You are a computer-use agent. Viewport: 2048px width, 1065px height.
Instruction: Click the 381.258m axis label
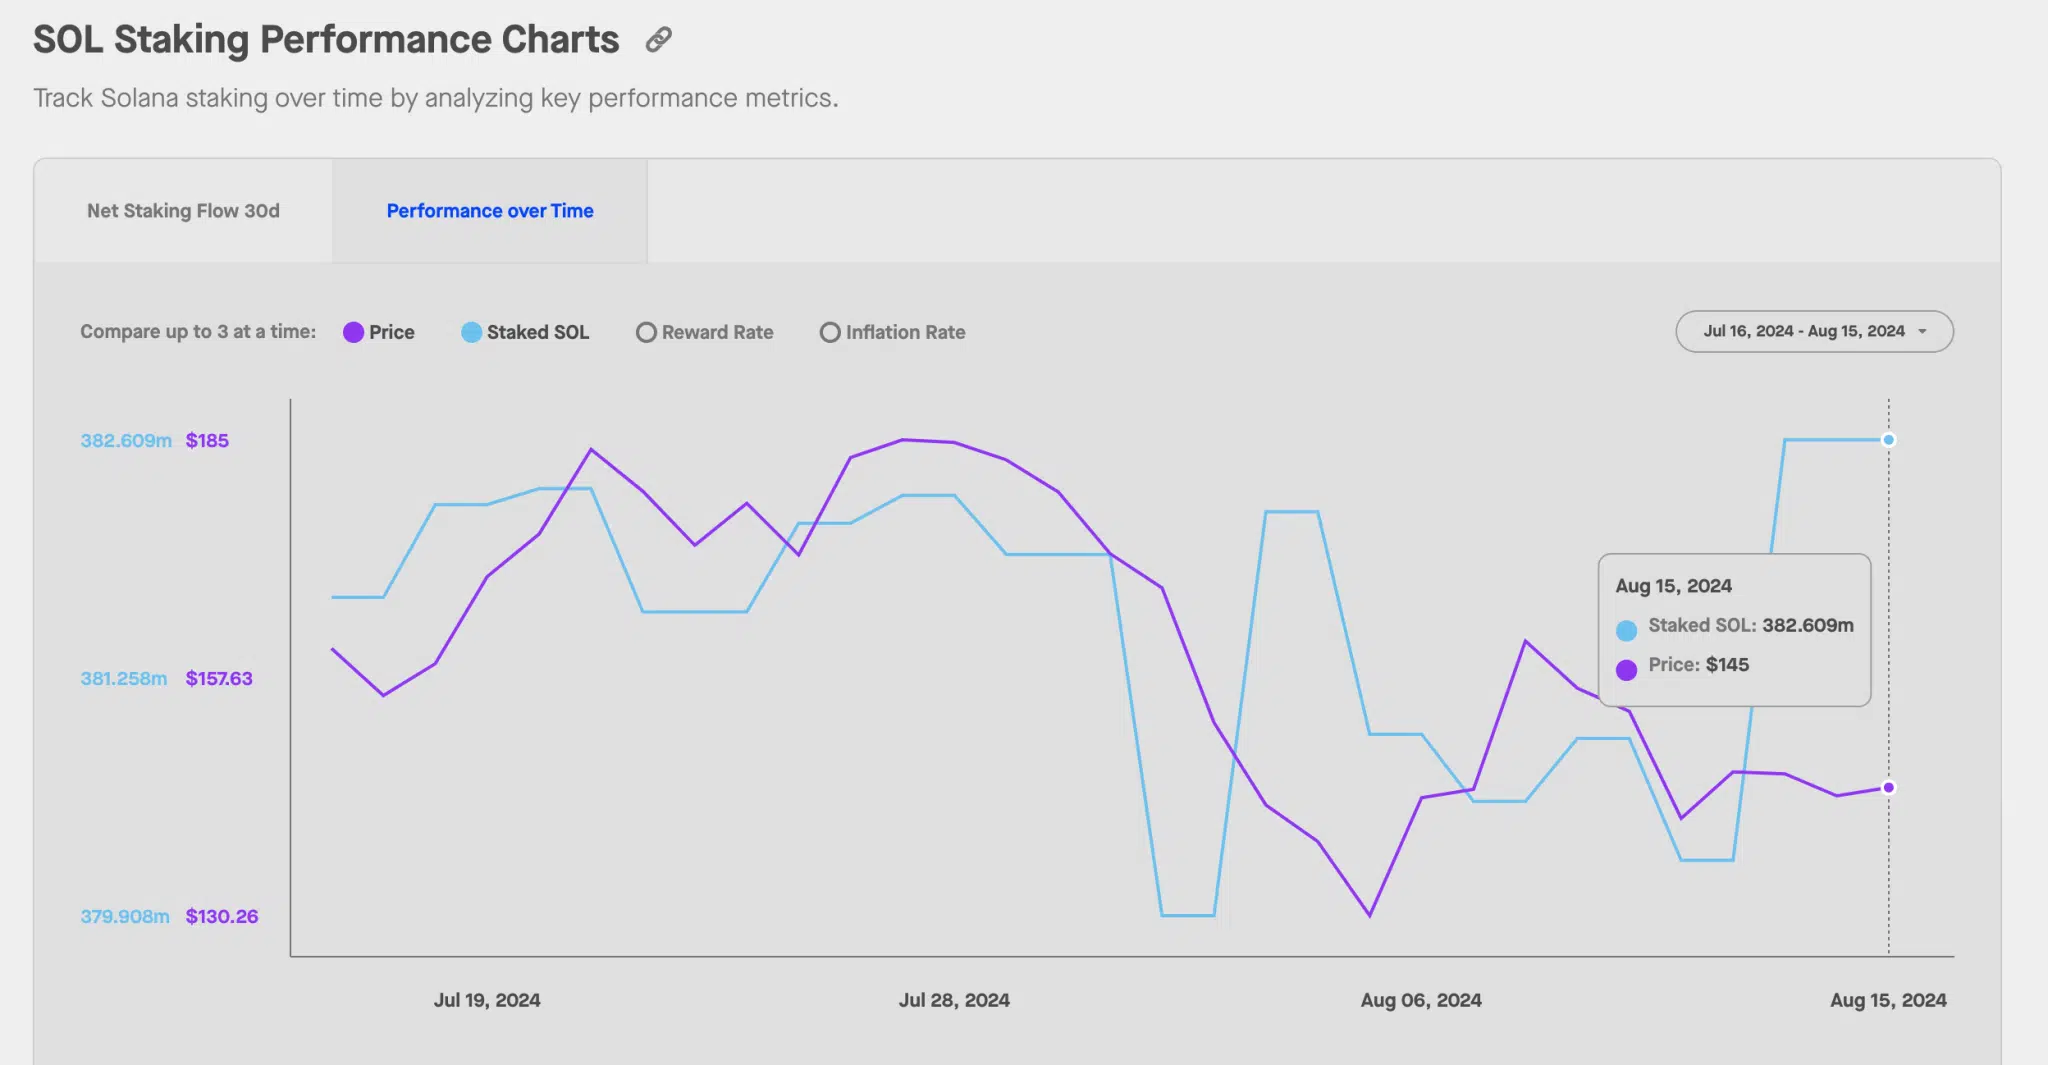click(124, 679)
